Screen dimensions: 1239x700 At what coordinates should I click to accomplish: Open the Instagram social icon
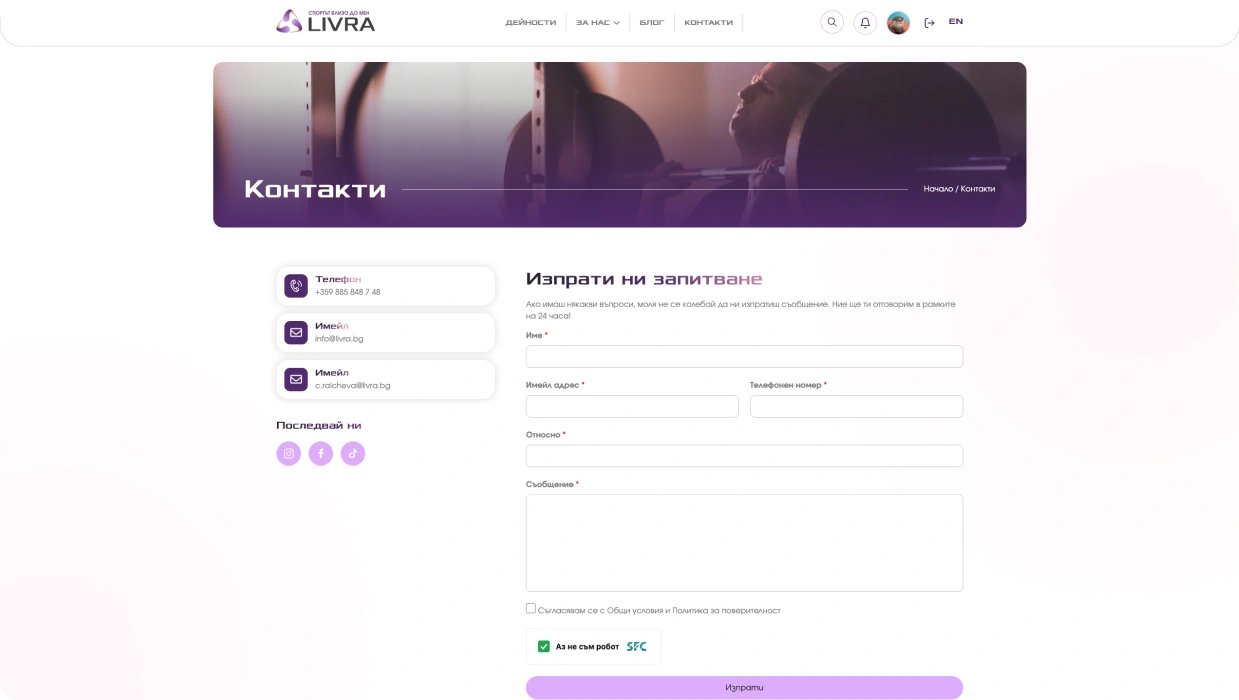point(288,453)
